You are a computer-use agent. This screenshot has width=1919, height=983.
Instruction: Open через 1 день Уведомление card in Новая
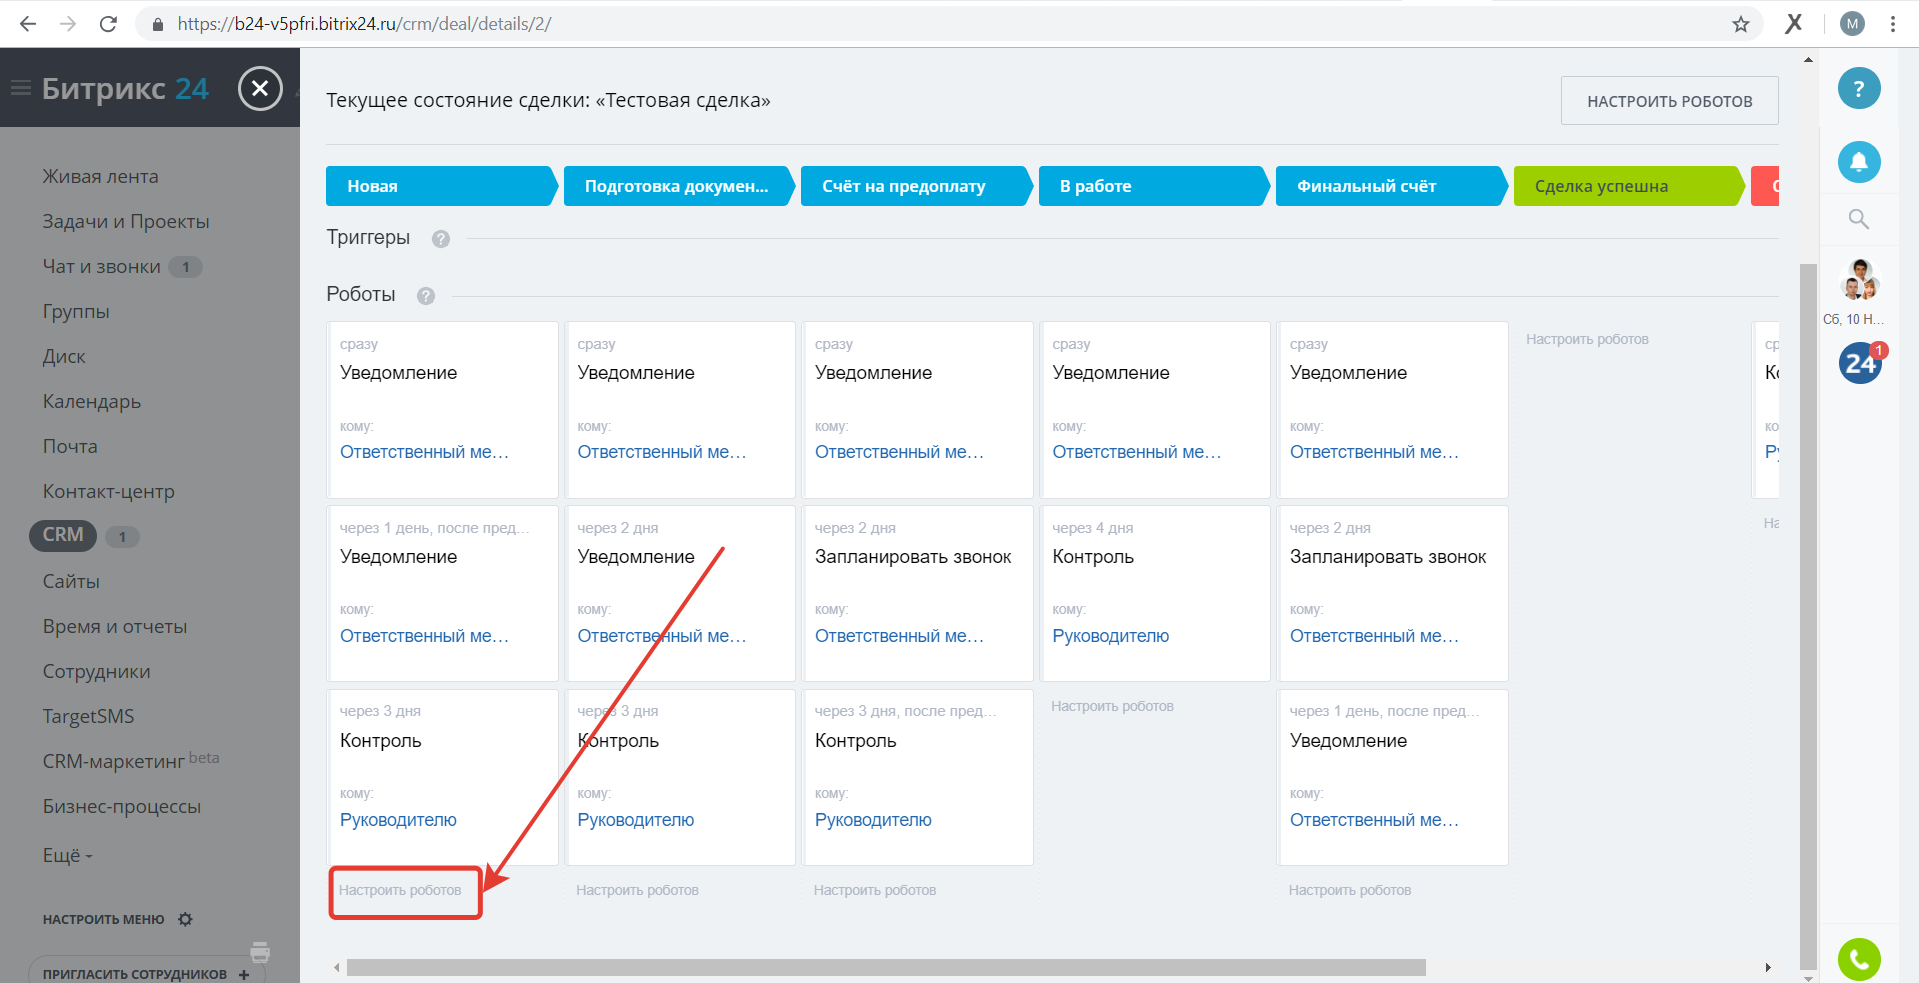[x=443, y=594]
